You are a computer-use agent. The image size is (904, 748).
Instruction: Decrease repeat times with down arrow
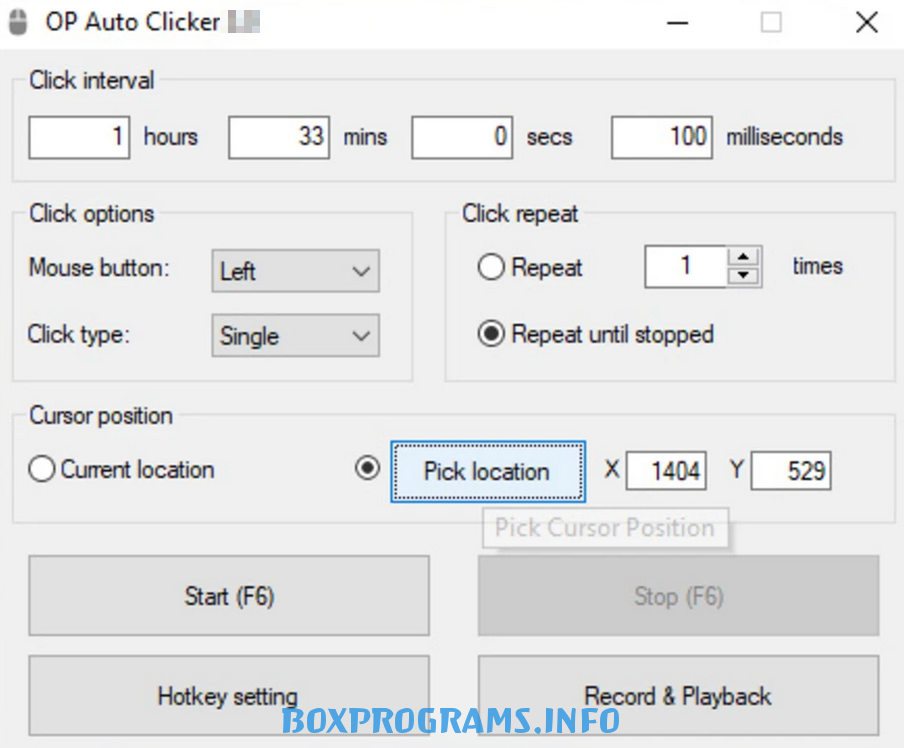tap(743, 277)
